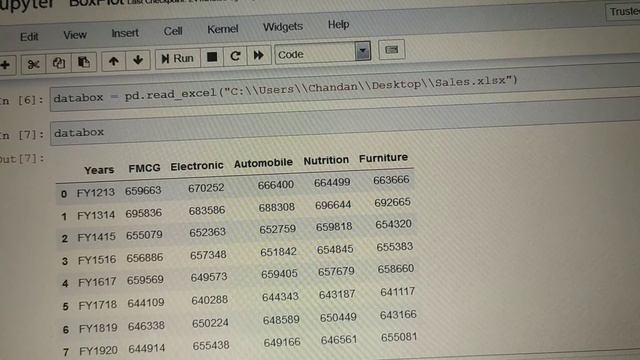This screenshot has height=360, width=640.
Task: Click Furniture value 658660
Action: (396, 269)
